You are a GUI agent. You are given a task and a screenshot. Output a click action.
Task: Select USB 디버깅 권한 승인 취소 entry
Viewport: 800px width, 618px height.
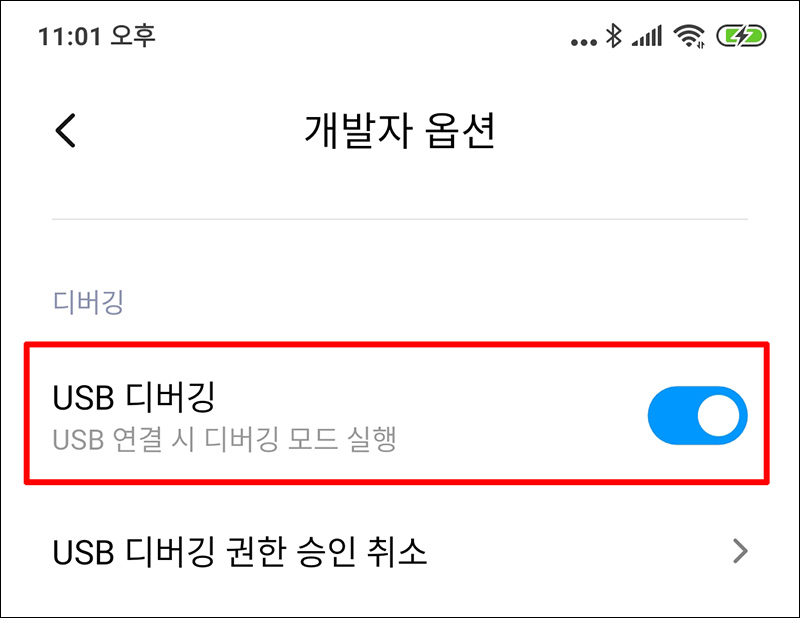[400, 551]
